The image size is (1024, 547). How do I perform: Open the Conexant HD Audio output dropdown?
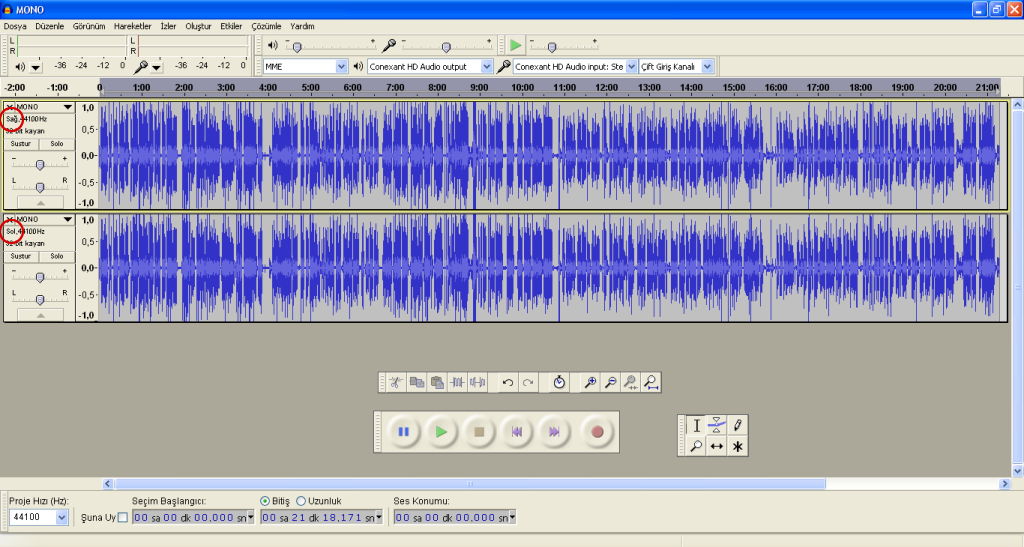(430, 67)
